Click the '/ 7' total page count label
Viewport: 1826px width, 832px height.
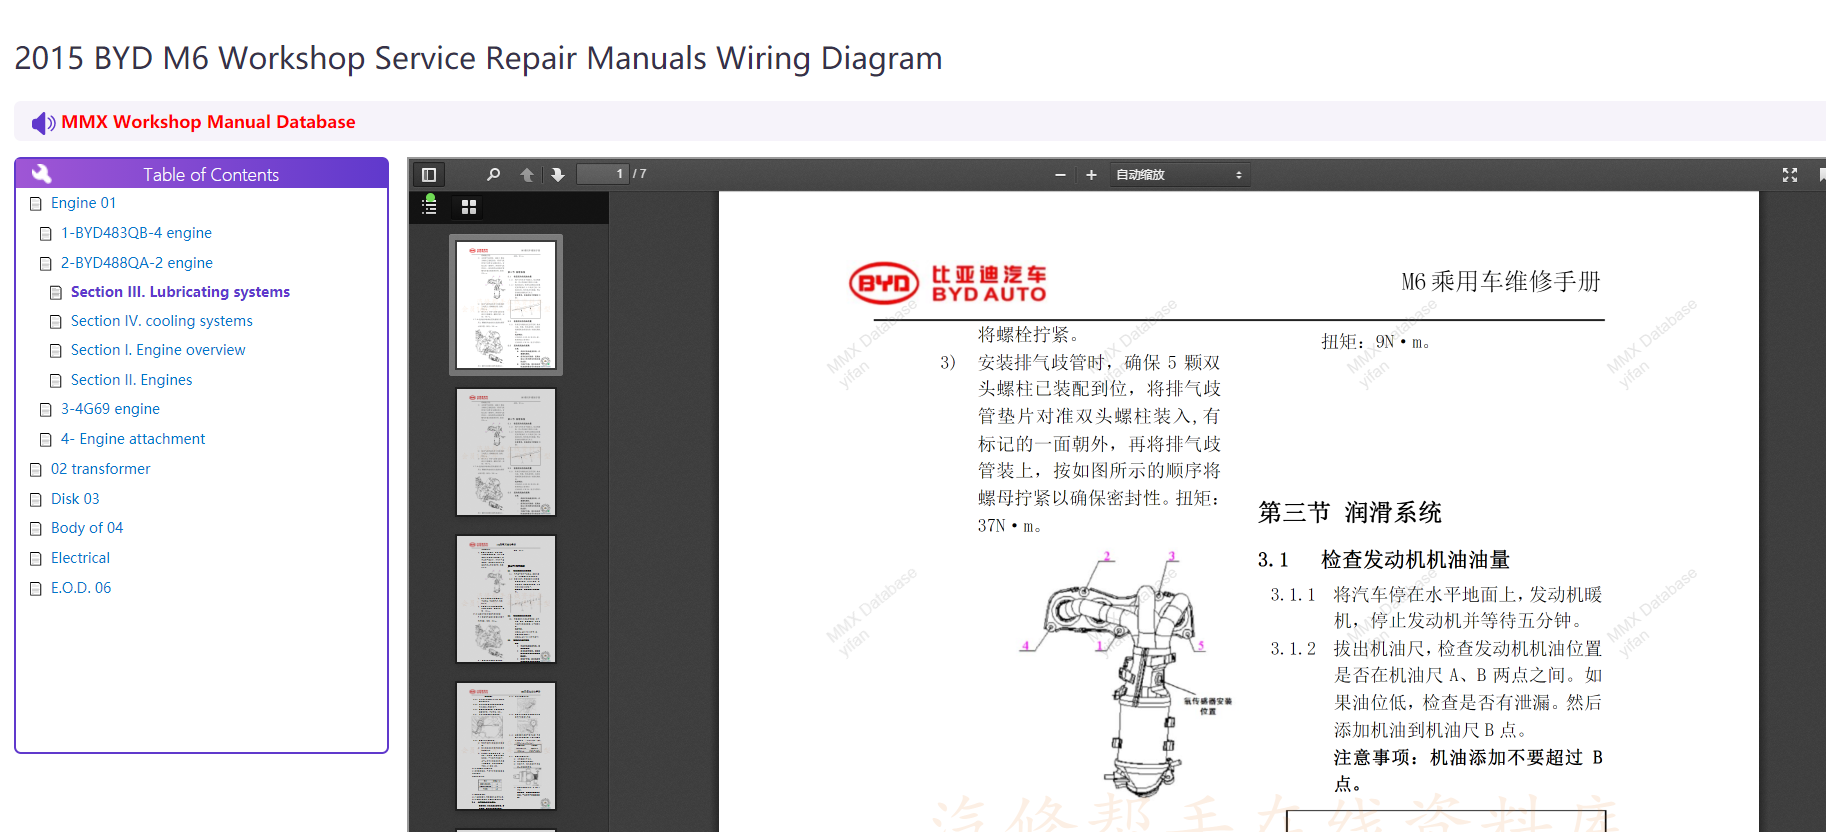coord(640,174)
